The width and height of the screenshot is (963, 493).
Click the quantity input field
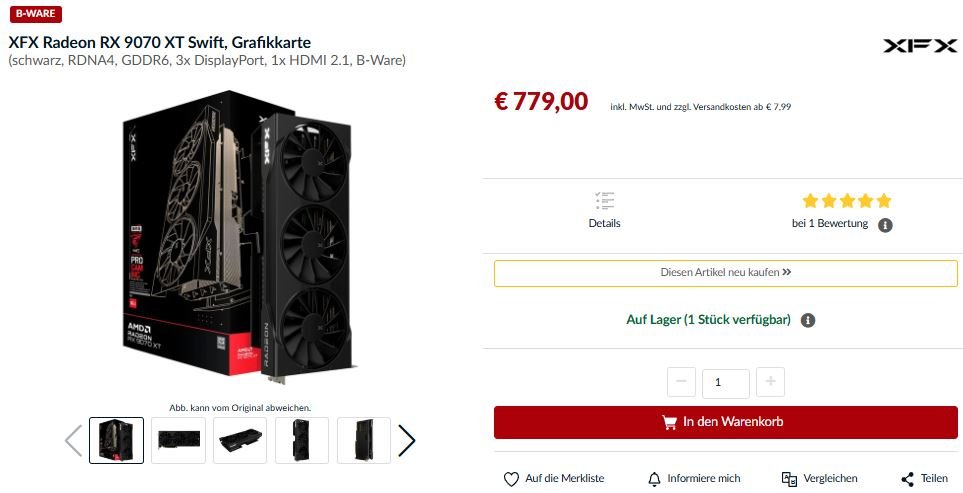point(725,383)
